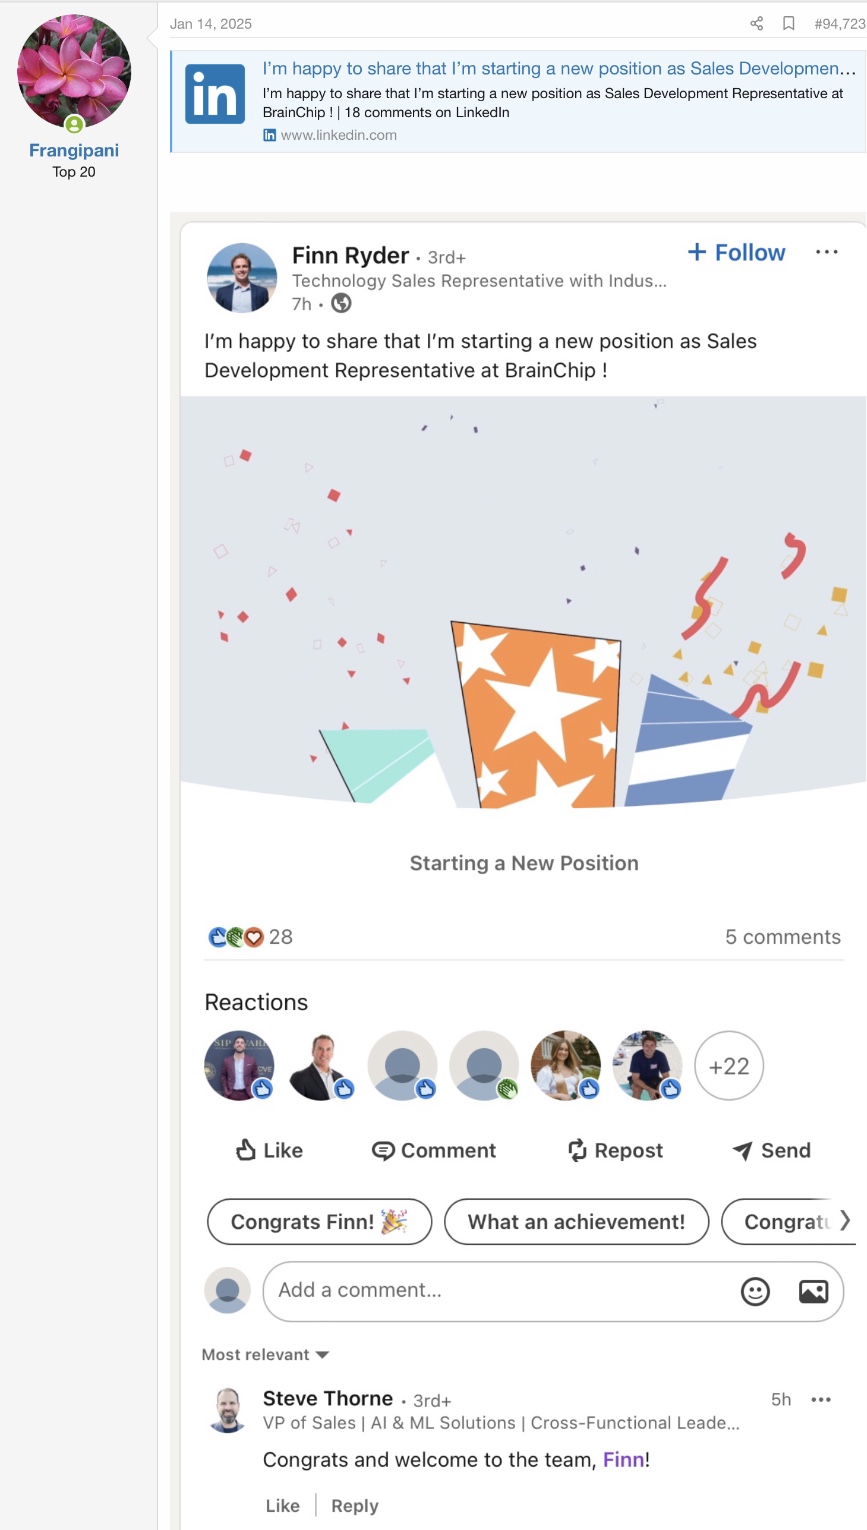Select the 'Congrats Finn!' quick reply
Screen dimensions: 867x1530
[319, 1222]
